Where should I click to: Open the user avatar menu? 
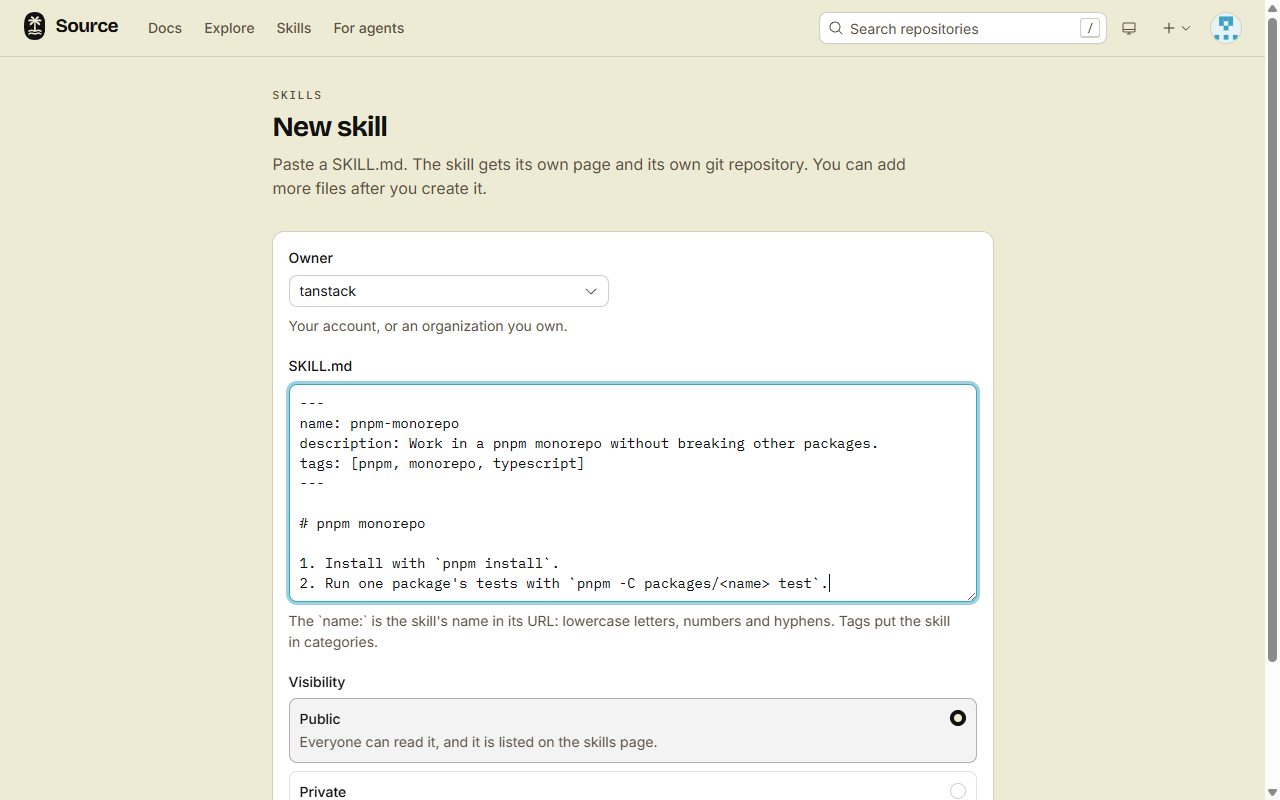pyautogui.click(x=1226, y=28)
